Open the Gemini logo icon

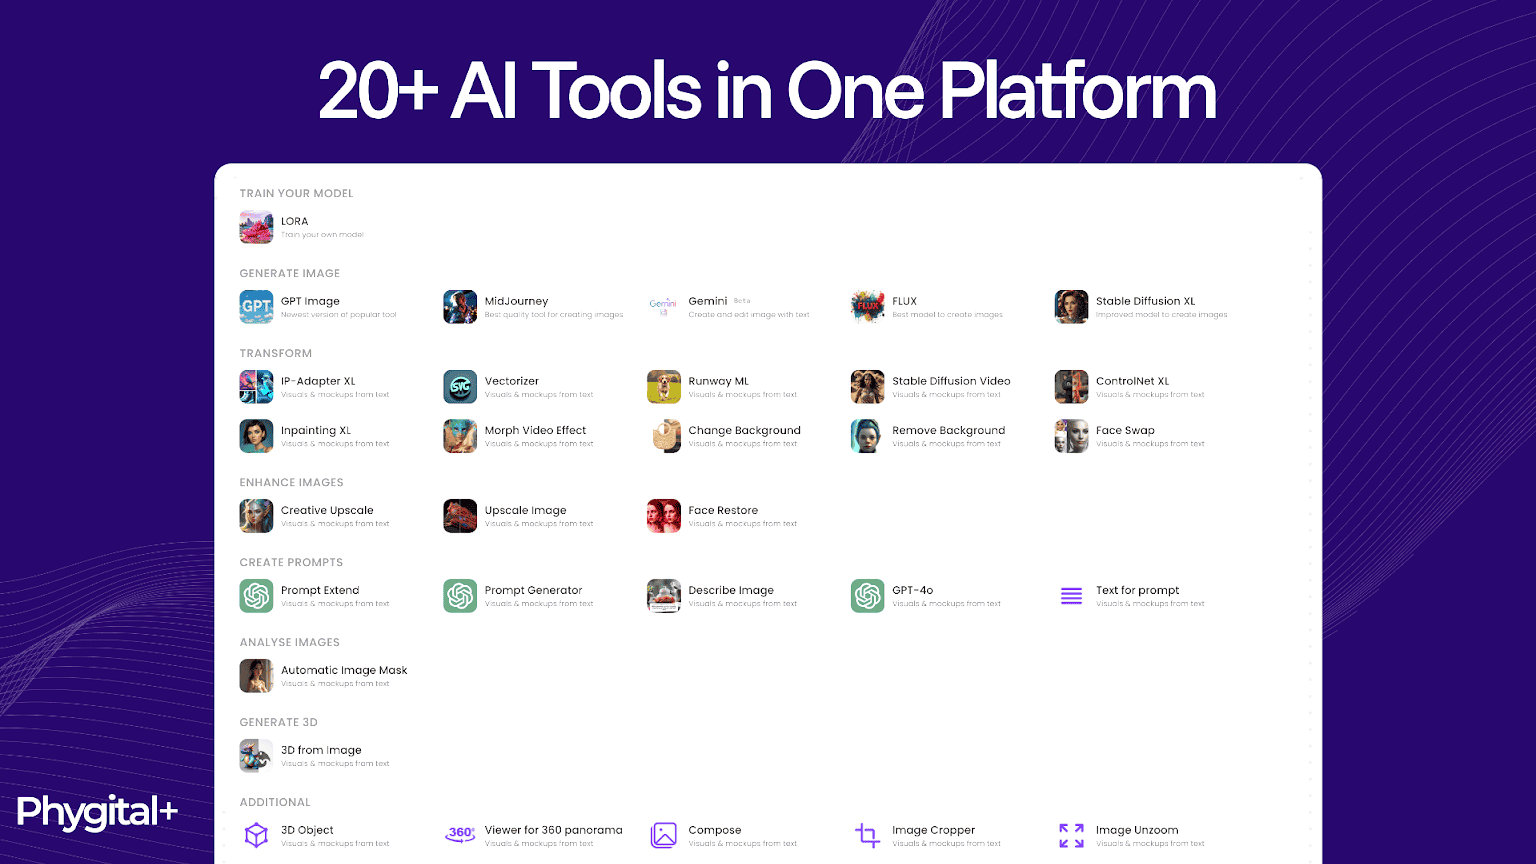point(663,307)
